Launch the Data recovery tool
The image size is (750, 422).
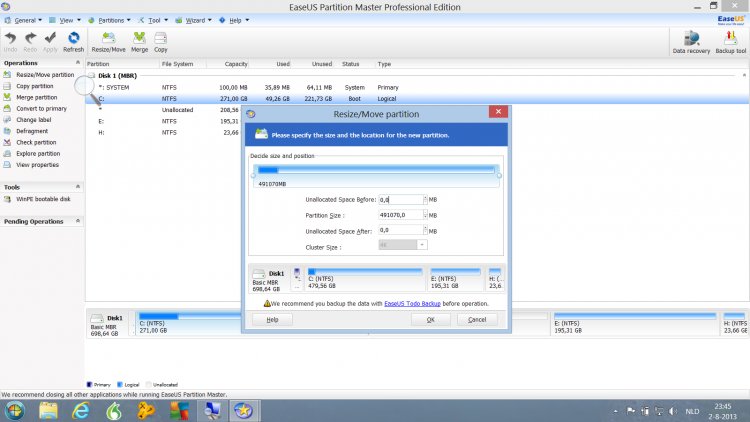click(x=691, y=42)
